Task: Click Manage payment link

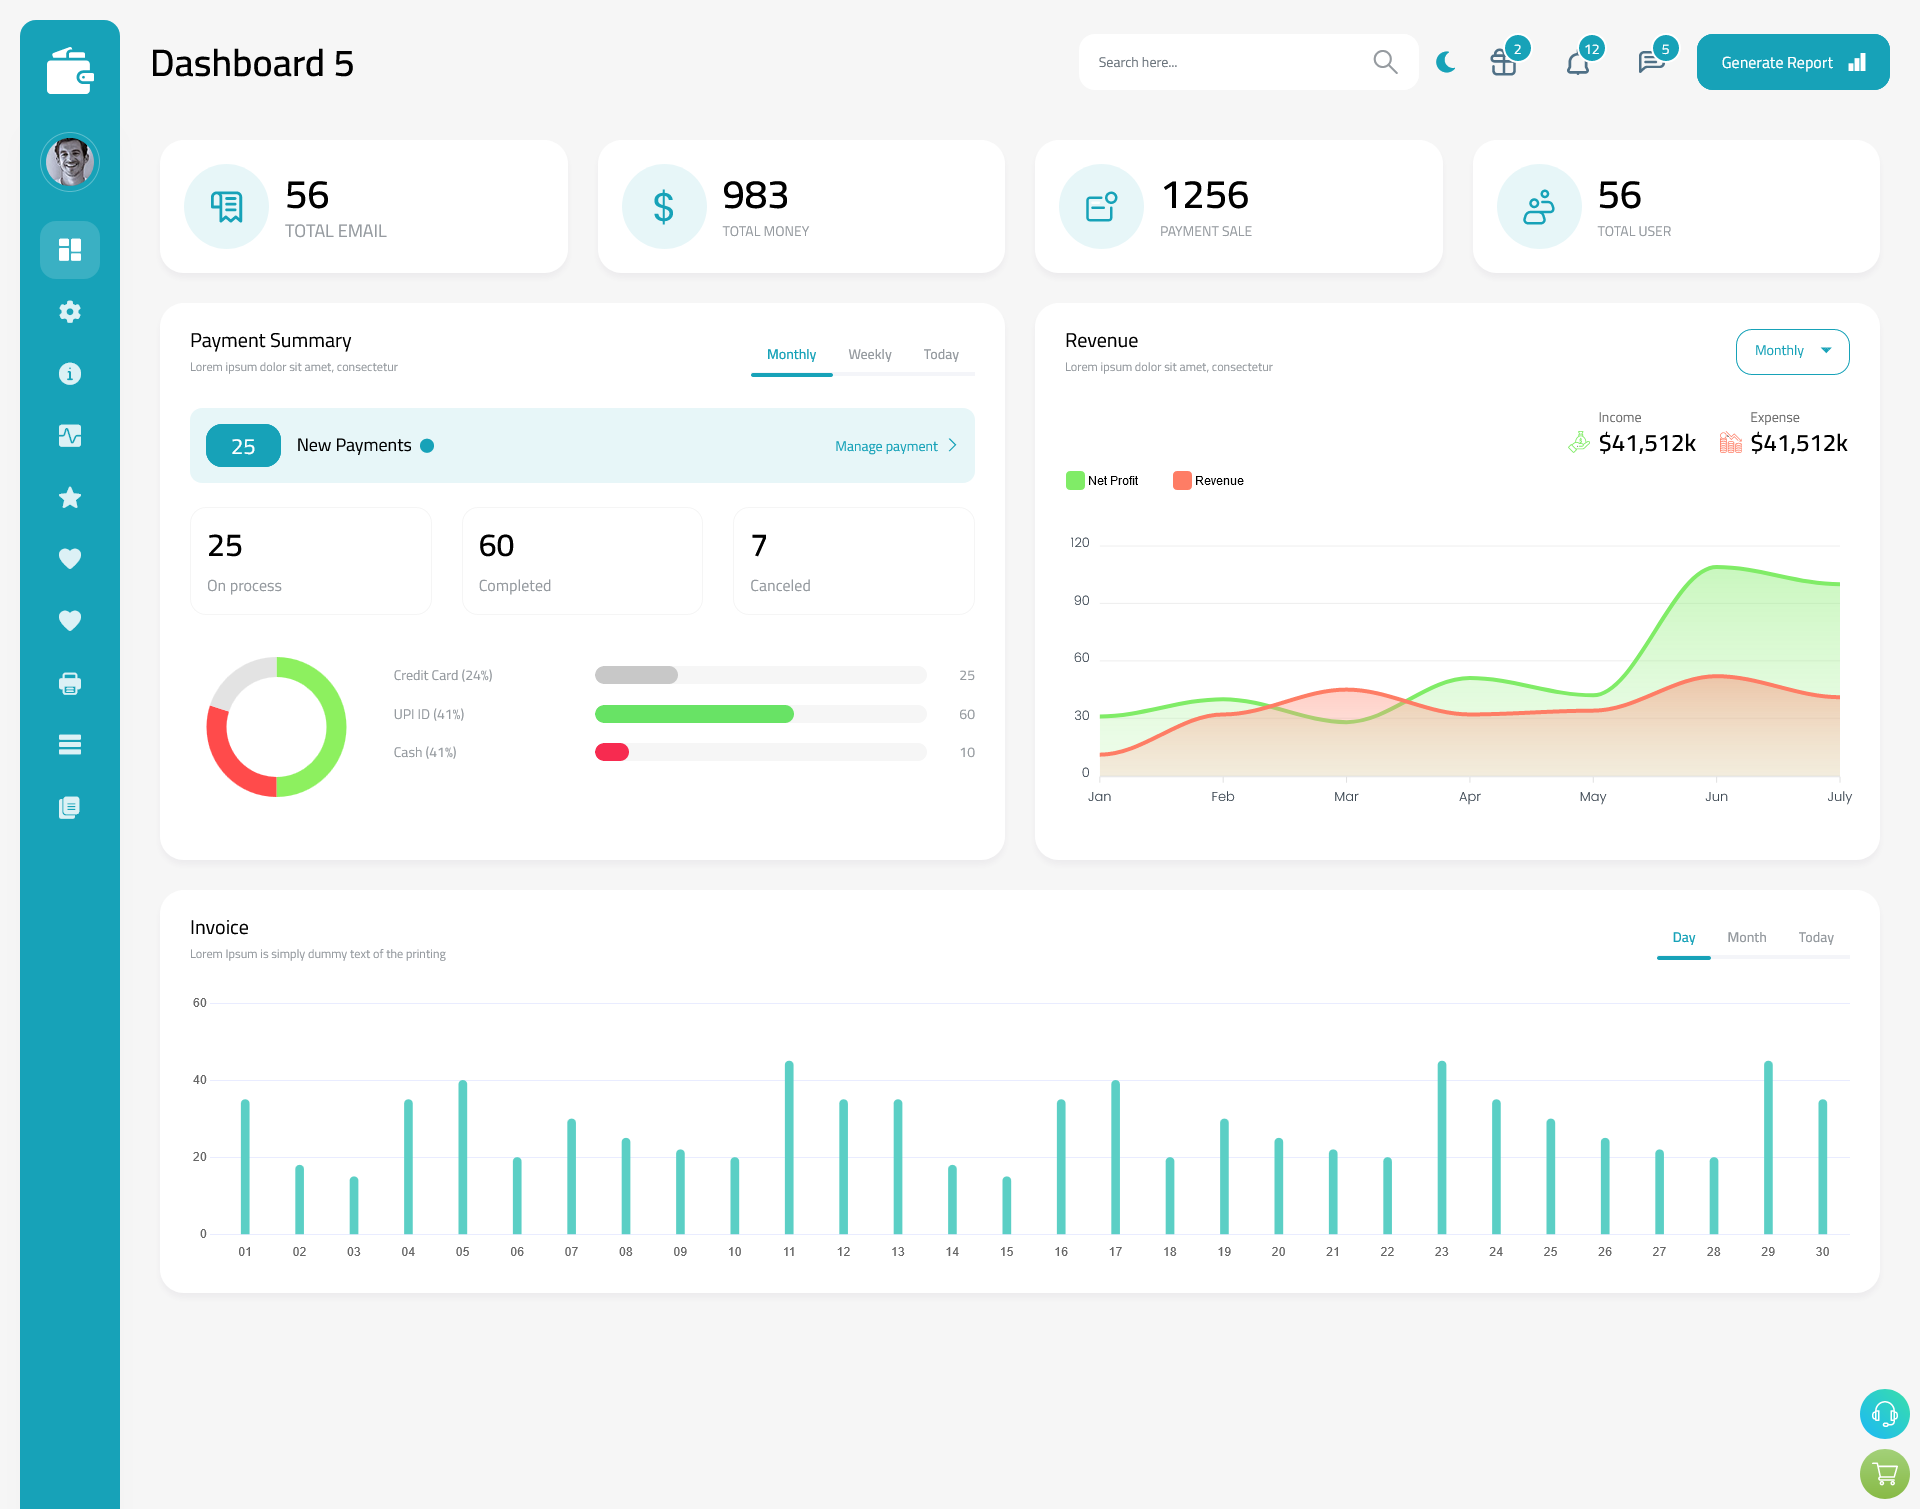Action: click(888, 446)
